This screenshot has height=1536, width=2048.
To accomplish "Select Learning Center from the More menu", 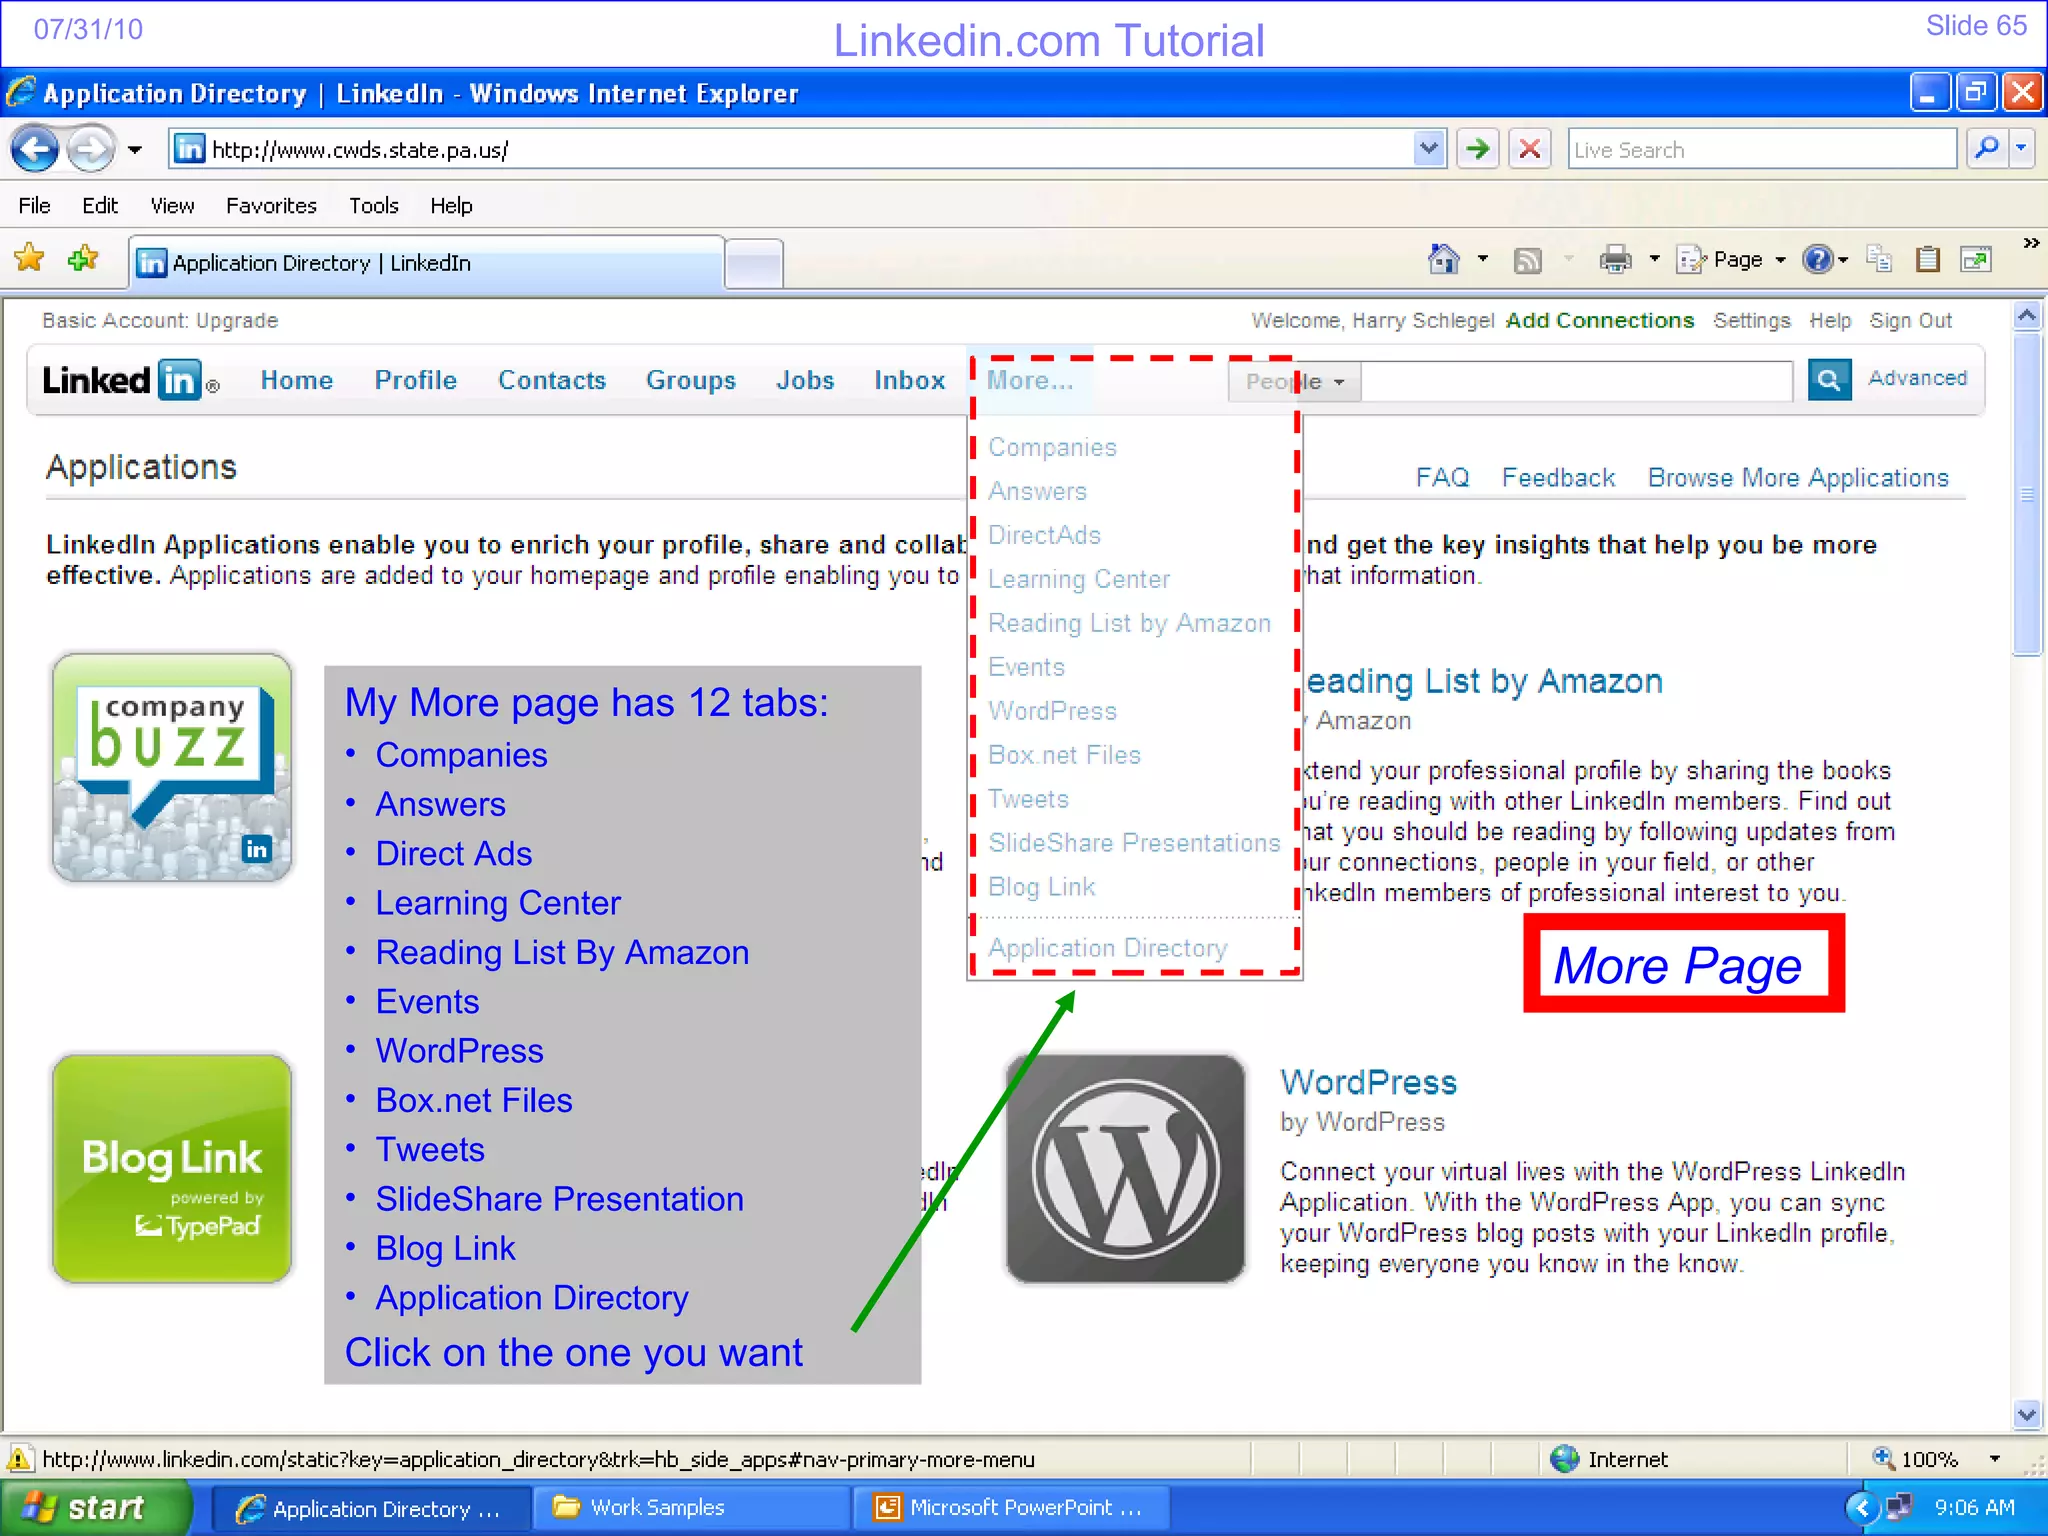I will (1079, 579).
